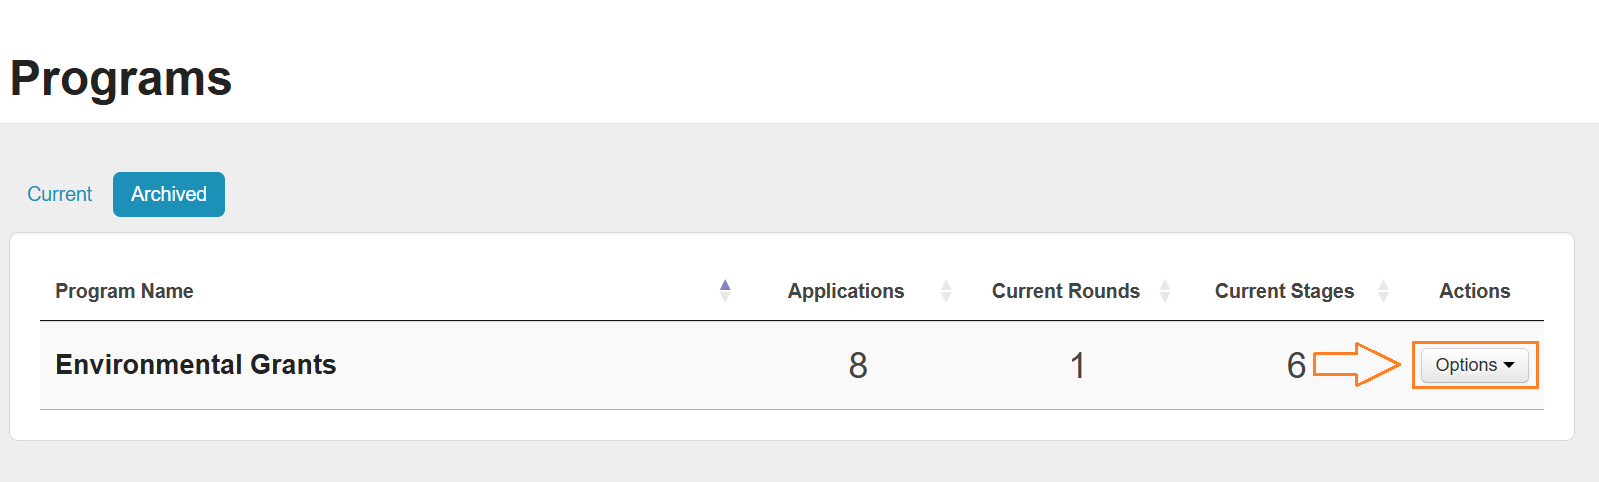
Task: Click the Current Rounds column header label
Action: click(1066, 291)
